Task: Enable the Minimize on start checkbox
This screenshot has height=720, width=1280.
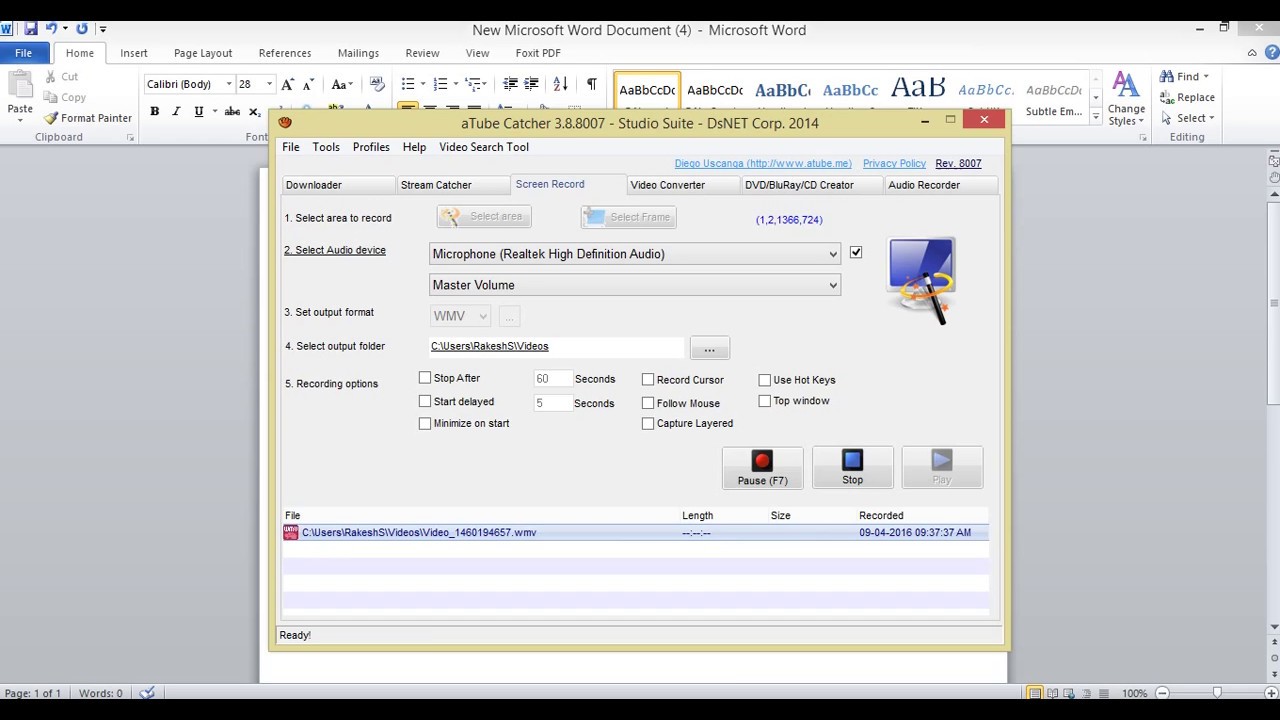Action: pyautogui.click(x=425, y=423)
